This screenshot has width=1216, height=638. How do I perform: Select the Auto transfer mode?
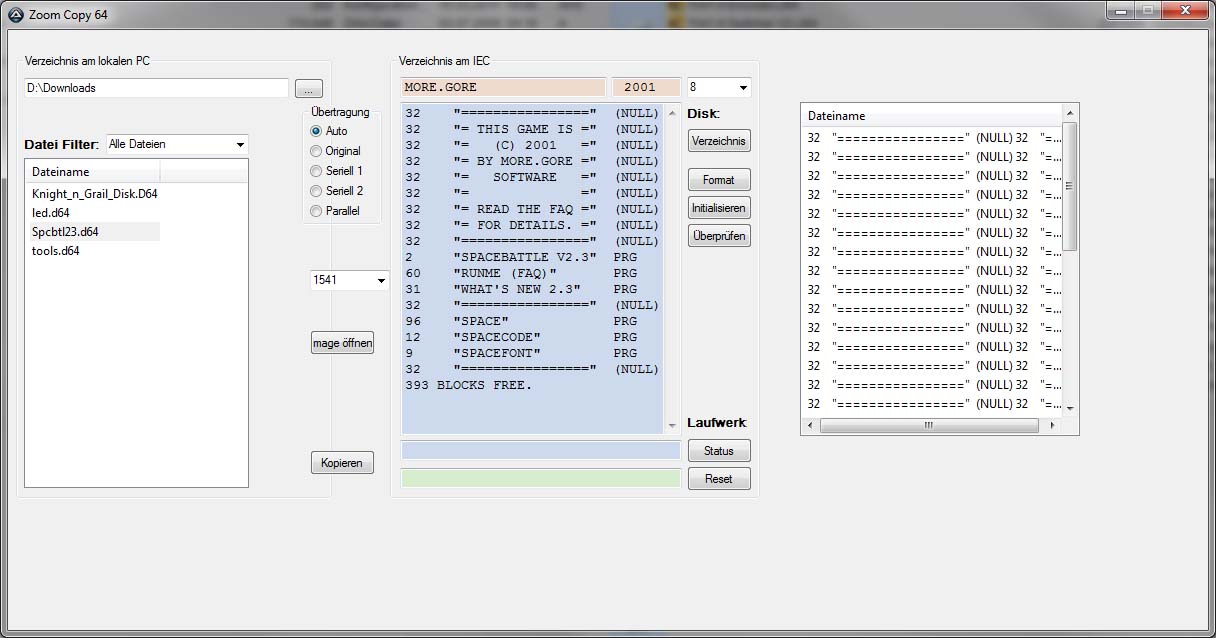pyautogui.click(x=317, y=131)
